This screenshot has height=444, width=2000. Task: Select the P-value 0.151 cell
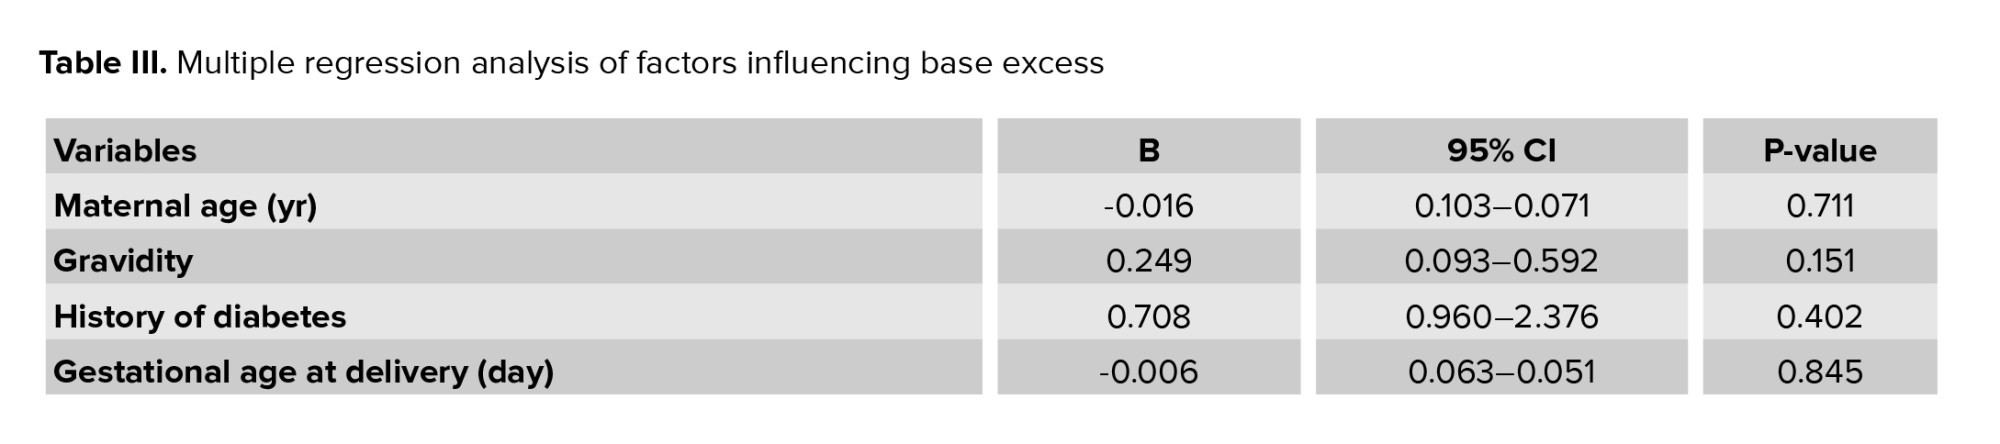coord(1819,261)
